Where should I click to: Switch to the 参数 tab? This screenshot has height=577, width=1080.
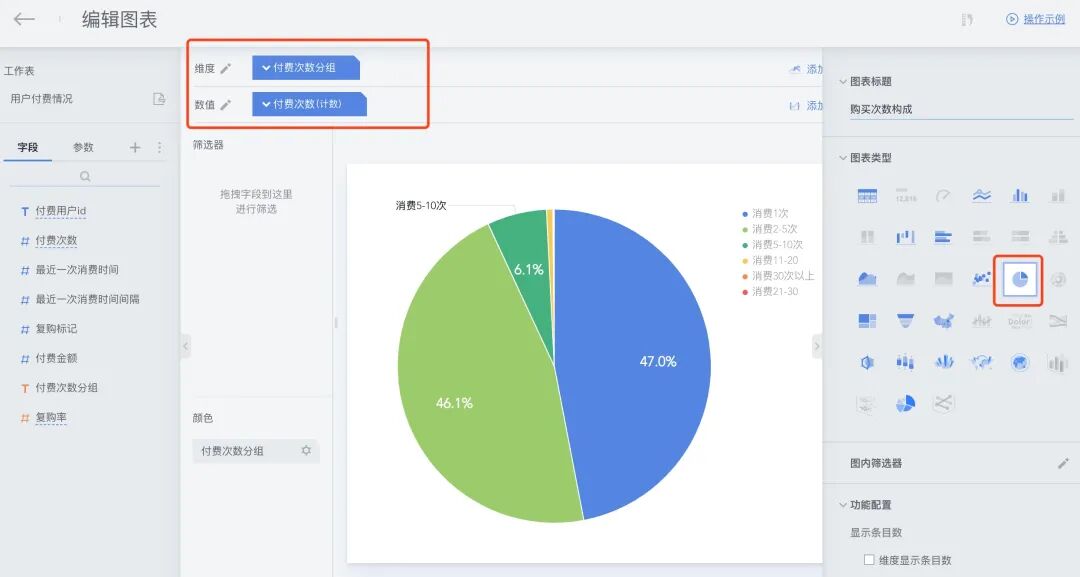[83, 147]
